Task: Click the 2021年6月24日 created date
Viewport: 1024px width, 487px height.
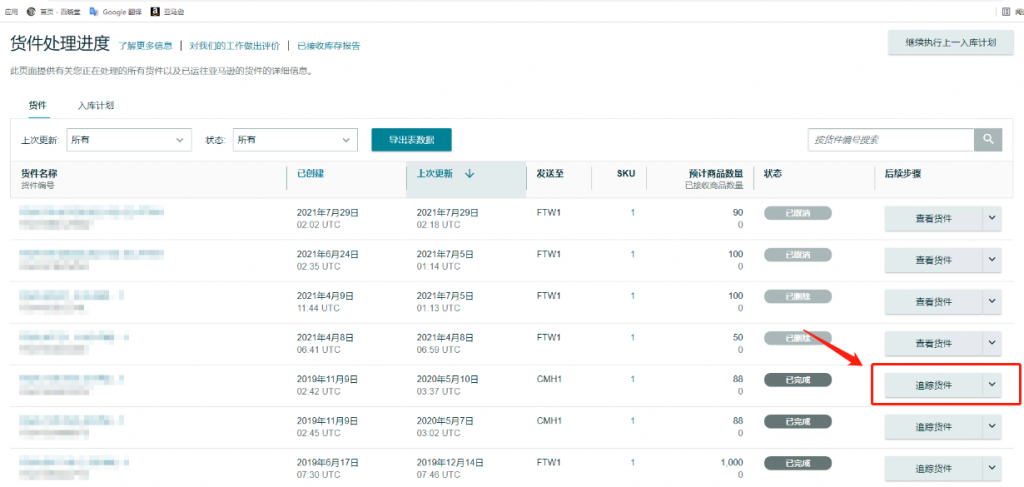Action: click(328, 254)
